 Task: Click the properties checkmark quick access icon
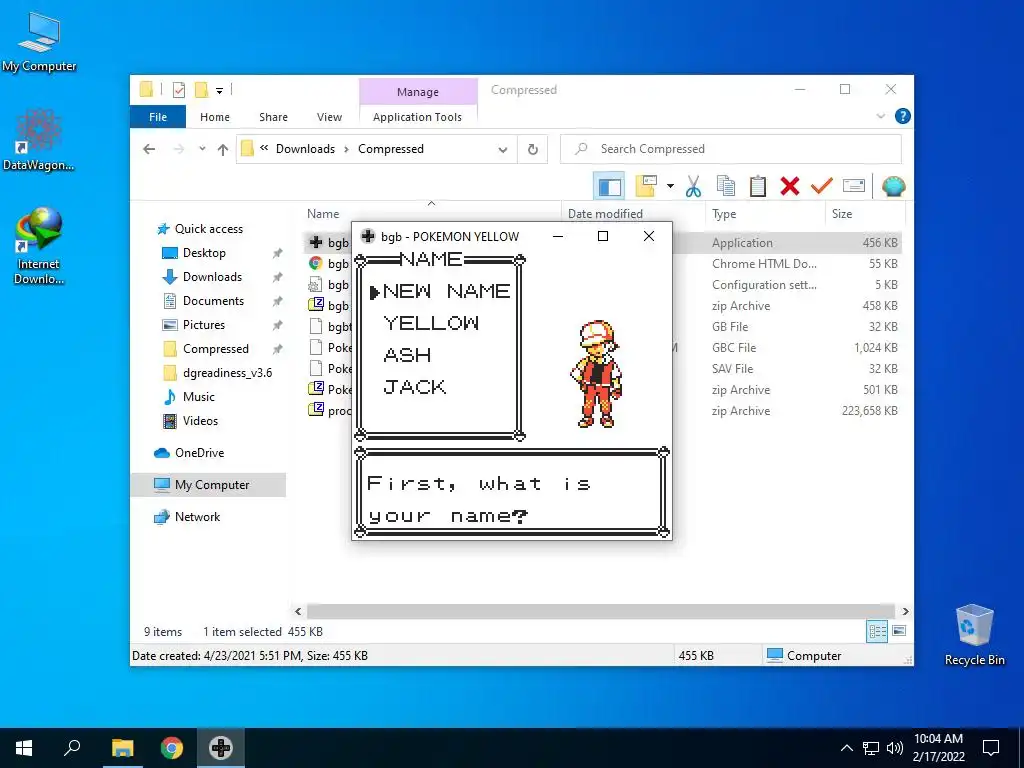[179, 90]
